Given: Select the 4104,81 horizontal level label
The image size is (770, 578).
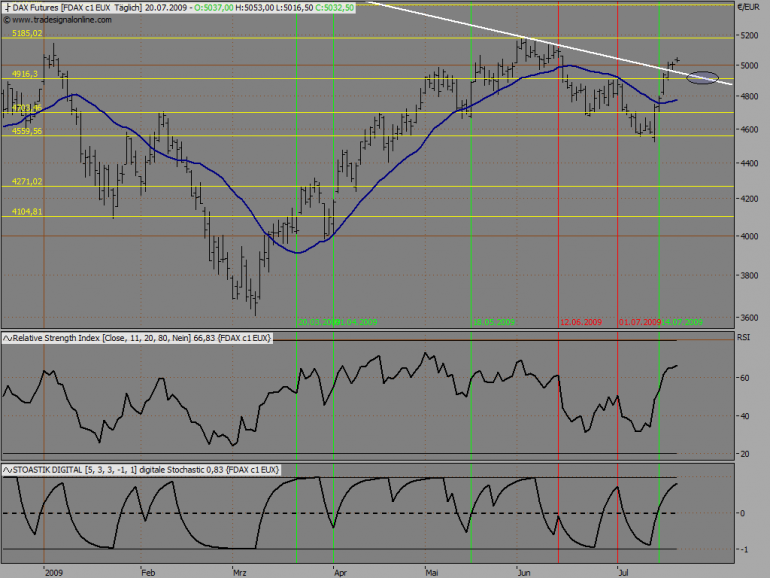Looking at the screenshot, I should pyautogui.click(x=27, y=212).
